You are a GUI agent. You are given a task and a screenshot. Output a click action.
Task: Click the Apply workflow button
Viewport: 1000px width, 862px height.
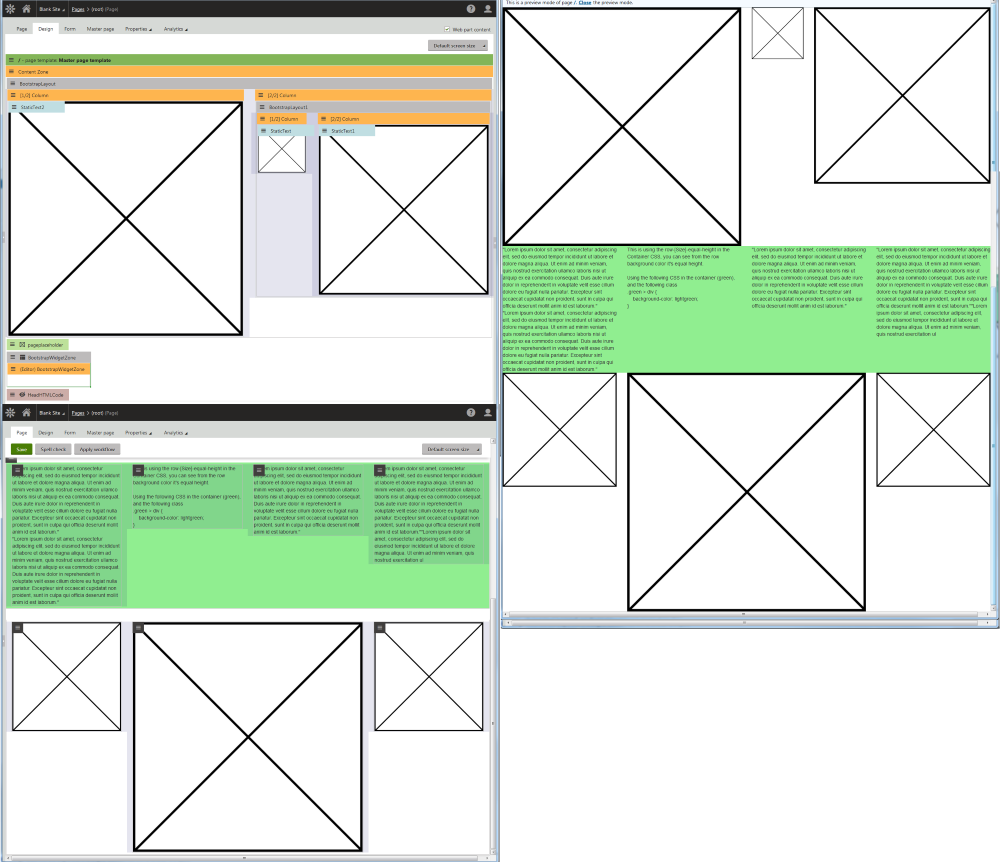[x=97, y=450]
